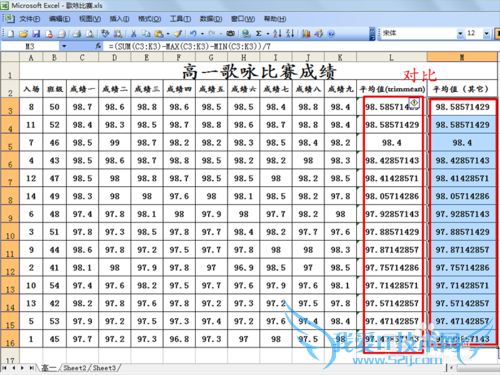Open the Name Box dropdown arrow
Viewport: 500px width, 375px height.
click(x=64, y=46)
